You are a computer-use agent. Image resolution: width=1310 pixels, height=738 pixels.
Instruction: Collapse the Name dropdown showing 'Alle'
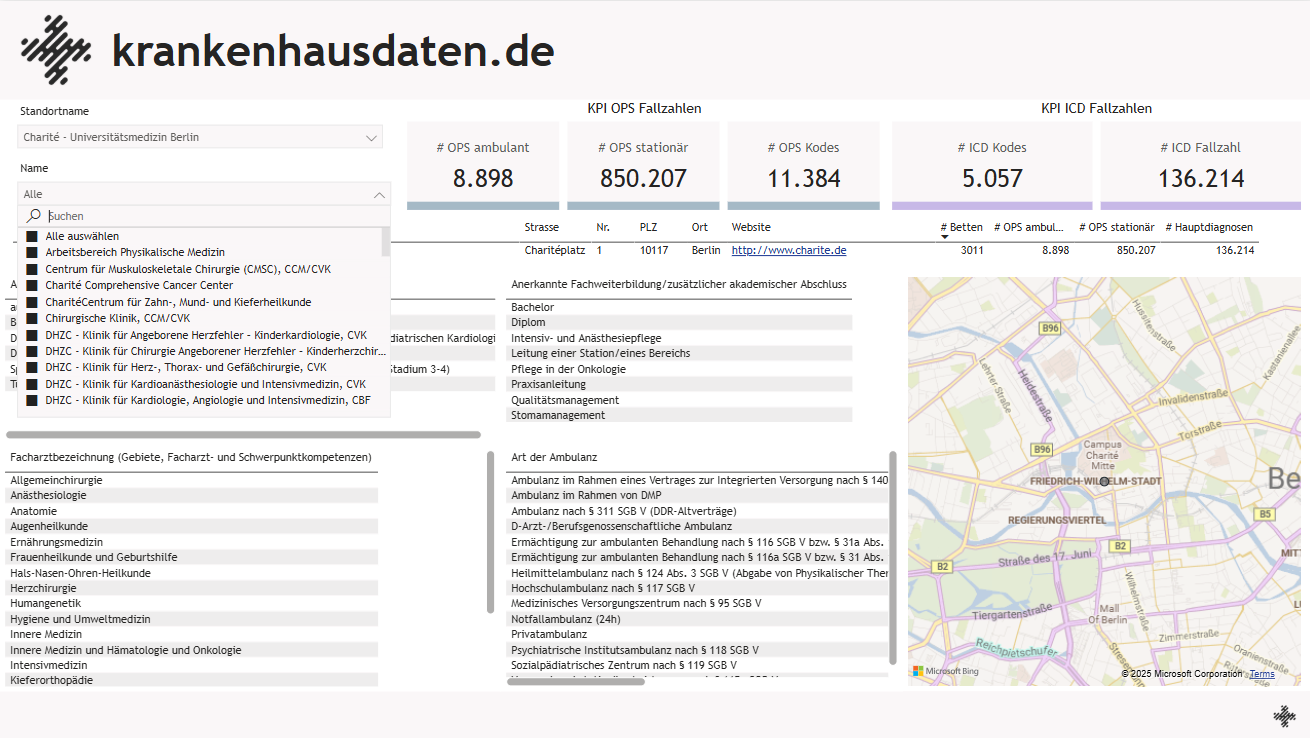379,195
